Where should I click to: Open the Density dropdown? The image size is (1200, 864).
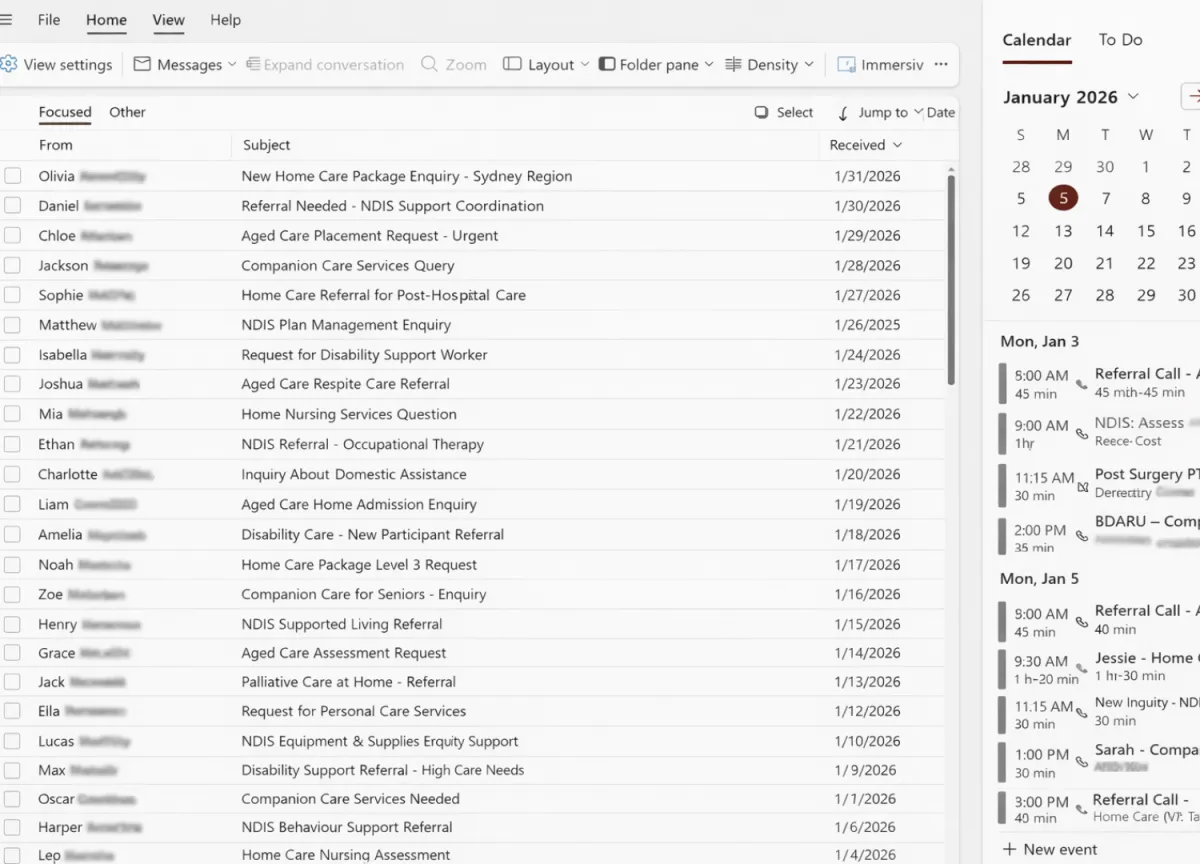770,64
